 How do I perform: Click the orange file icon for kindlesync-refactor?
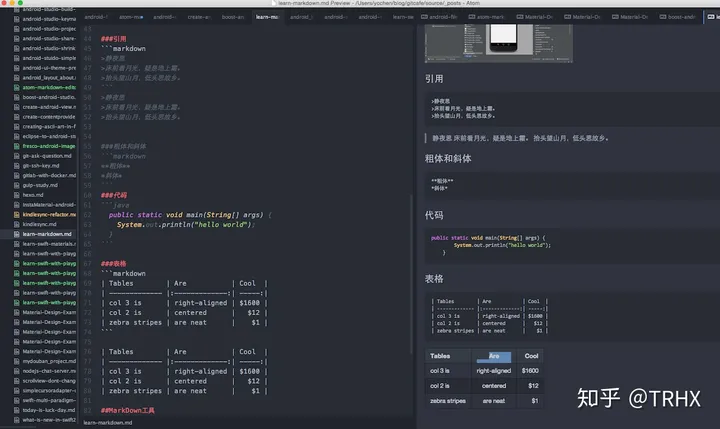[x=17, y=214]
